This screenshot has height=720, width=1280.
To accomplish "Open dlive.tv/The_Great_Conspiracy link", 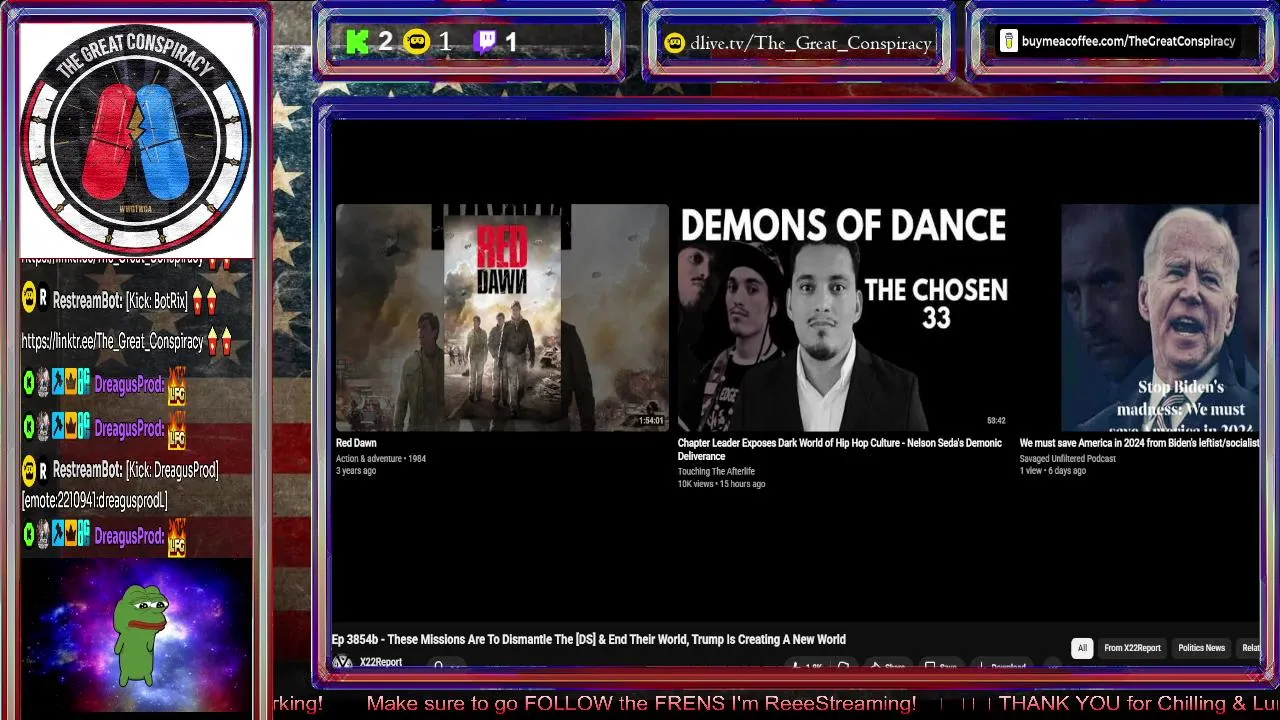I will coord(811,43).
